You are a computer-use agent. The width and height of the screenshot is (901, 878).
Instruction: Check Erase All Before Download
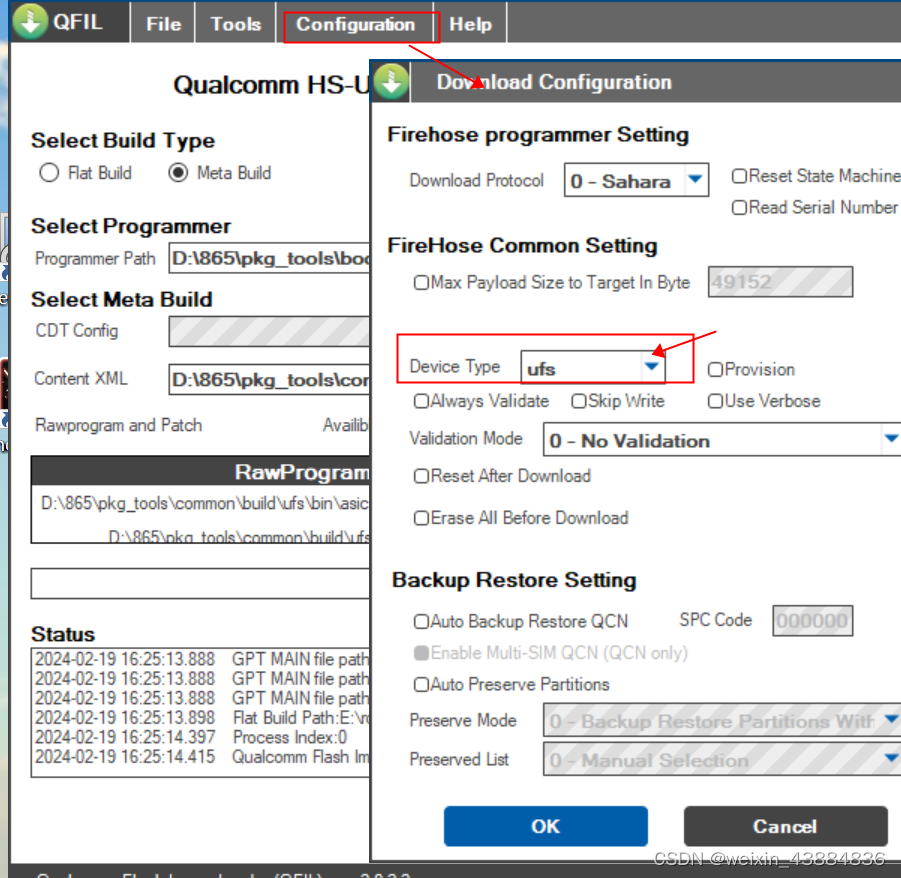point(421,518)
